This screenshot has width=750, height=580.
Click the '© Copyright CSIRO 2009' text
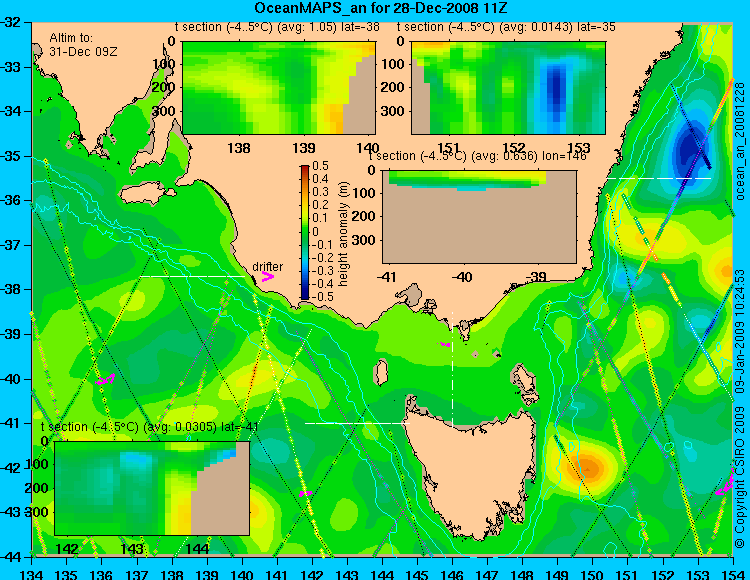coord(740,478)
